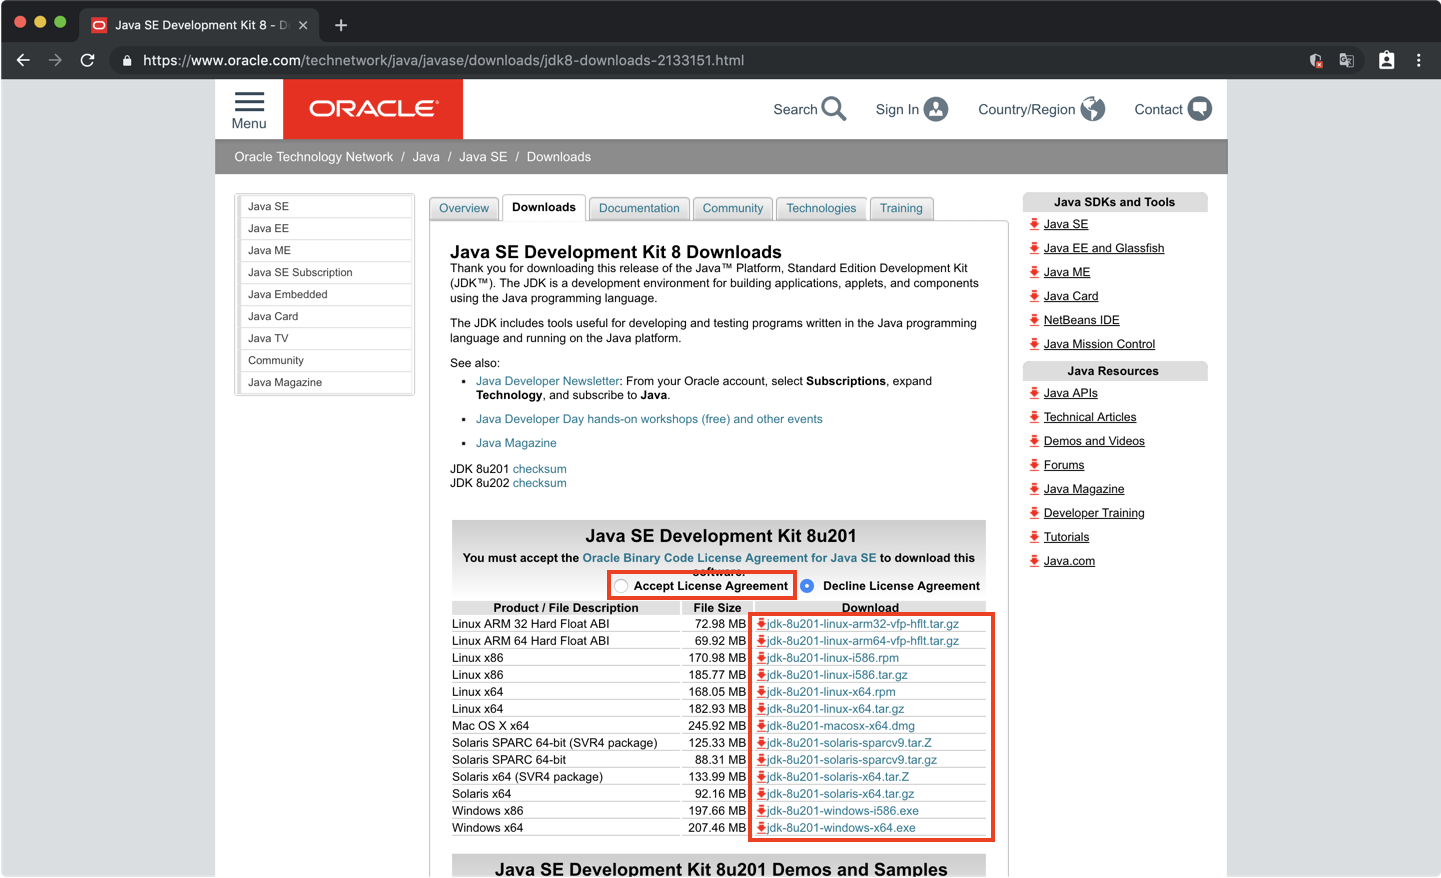Open a new browser tab with plus
The image size is (1441, 878).
point(341,25)
